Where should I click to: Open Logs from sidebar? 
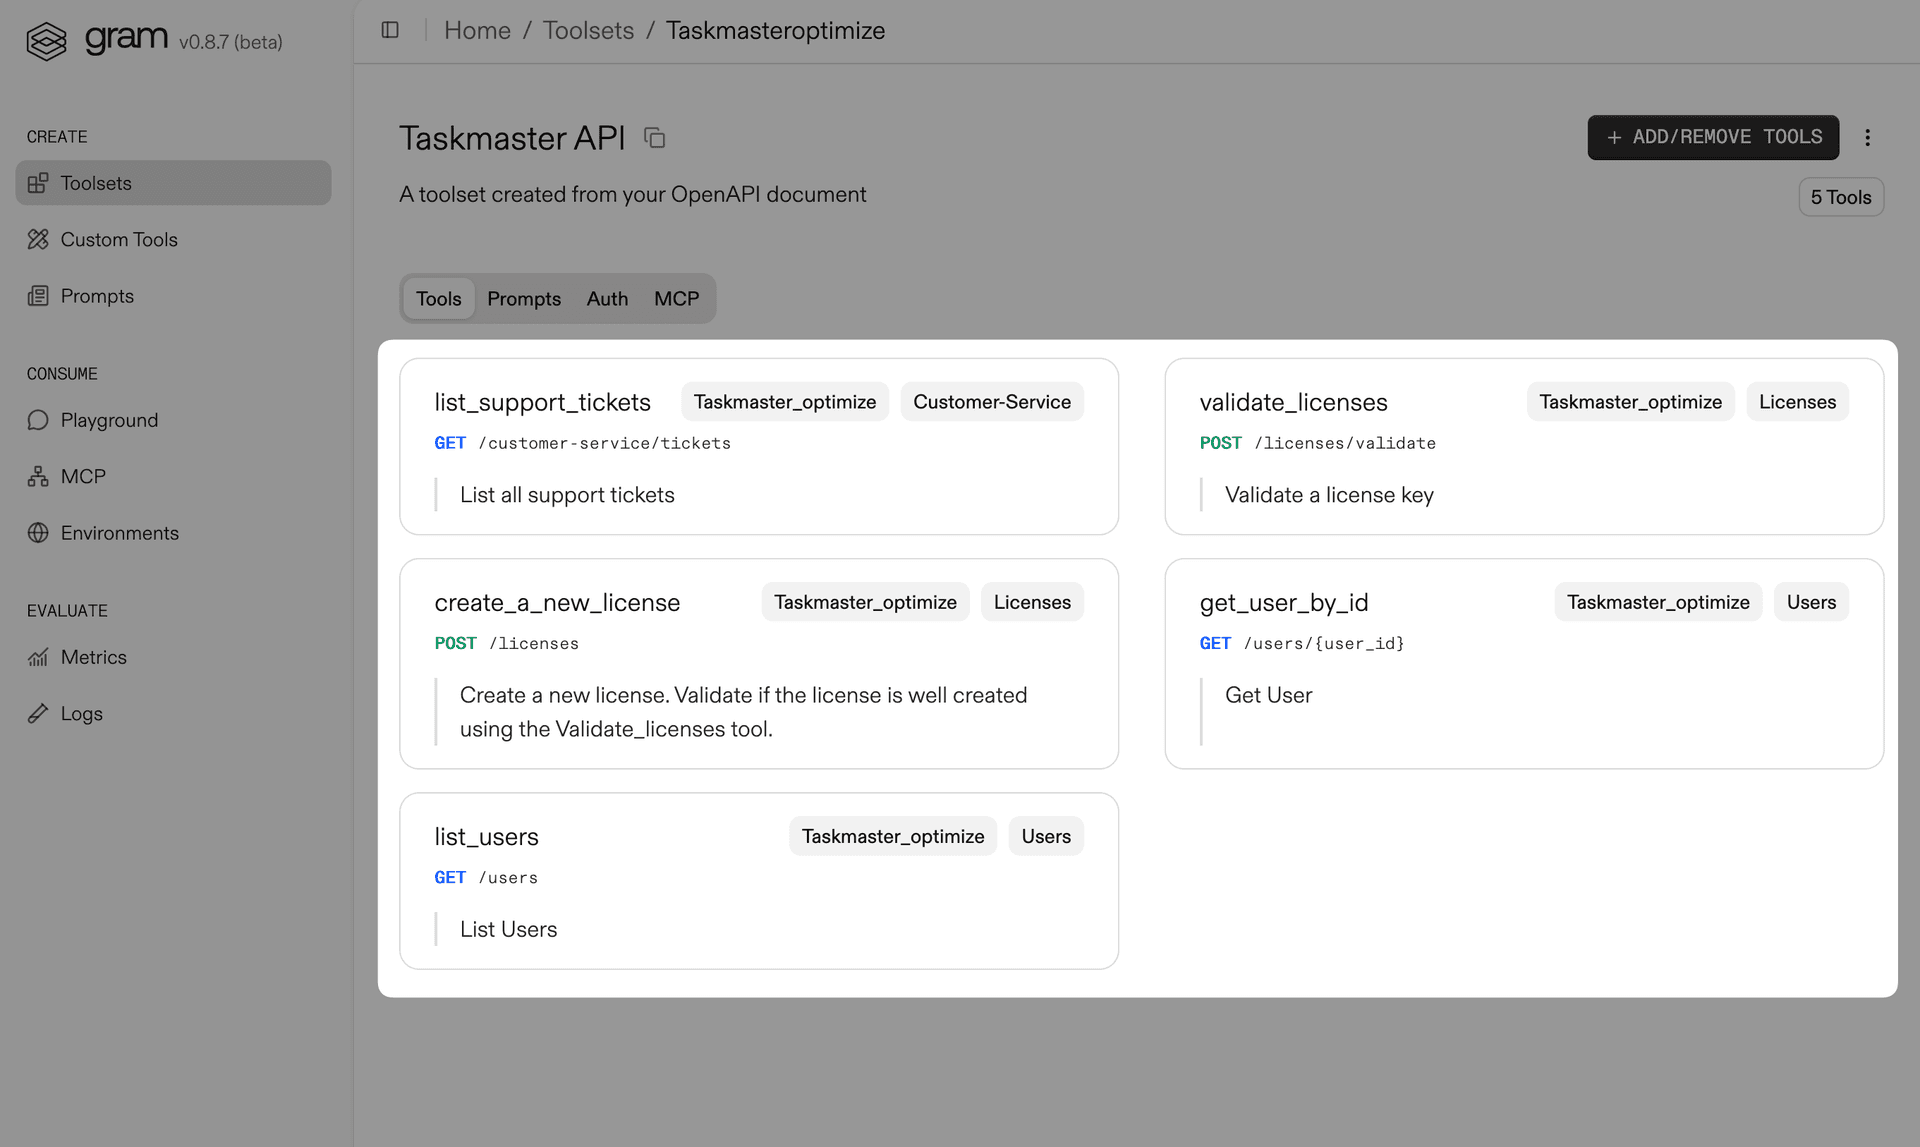[x=81, y=714]
